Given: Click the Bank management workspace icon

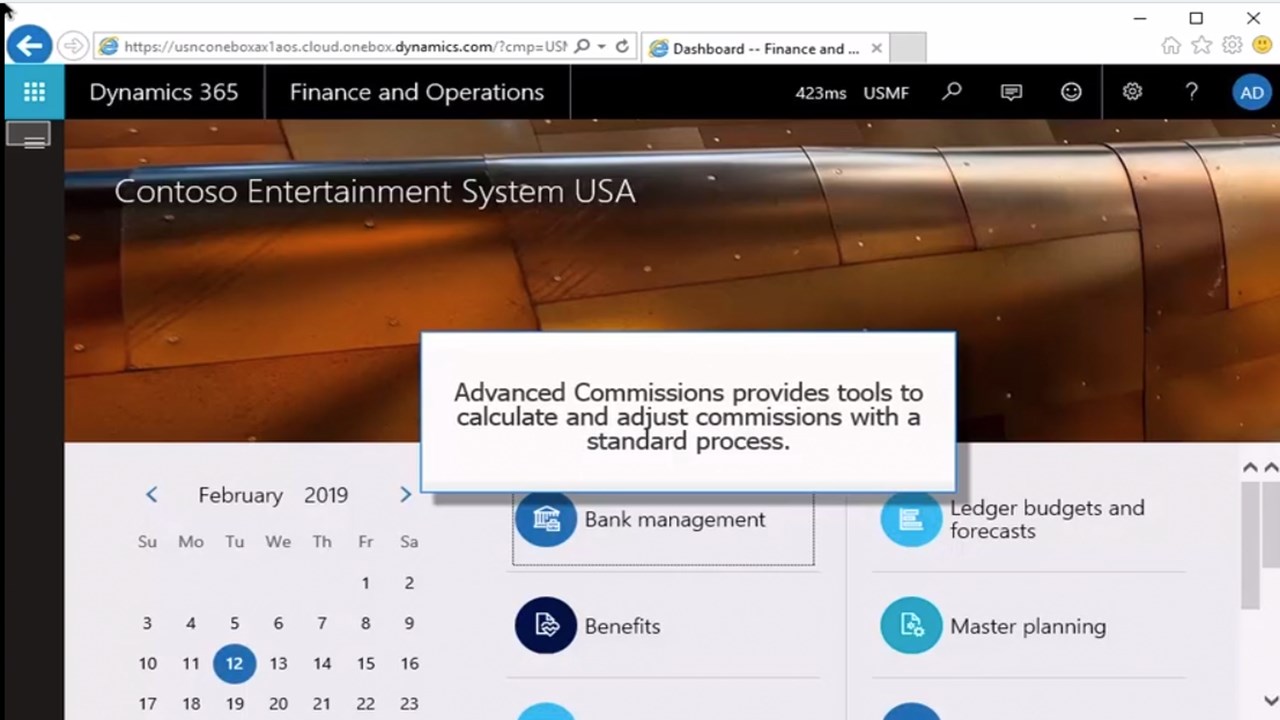Looking at the screenshot, I should coord(546,519).
